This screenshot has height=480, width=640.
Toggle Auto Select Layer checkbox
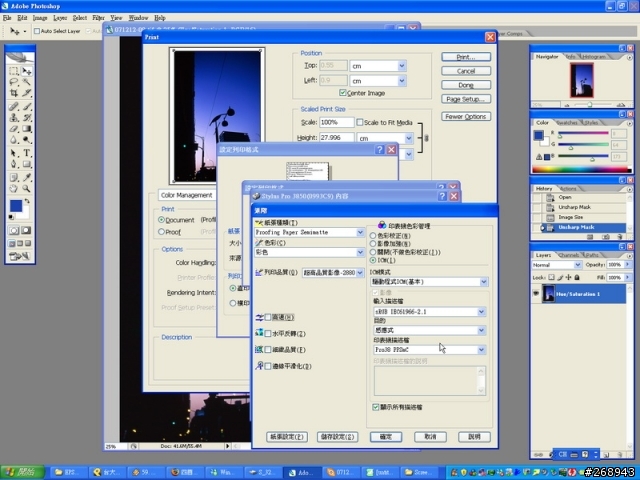pyautogui.click(x=37, y=31)
